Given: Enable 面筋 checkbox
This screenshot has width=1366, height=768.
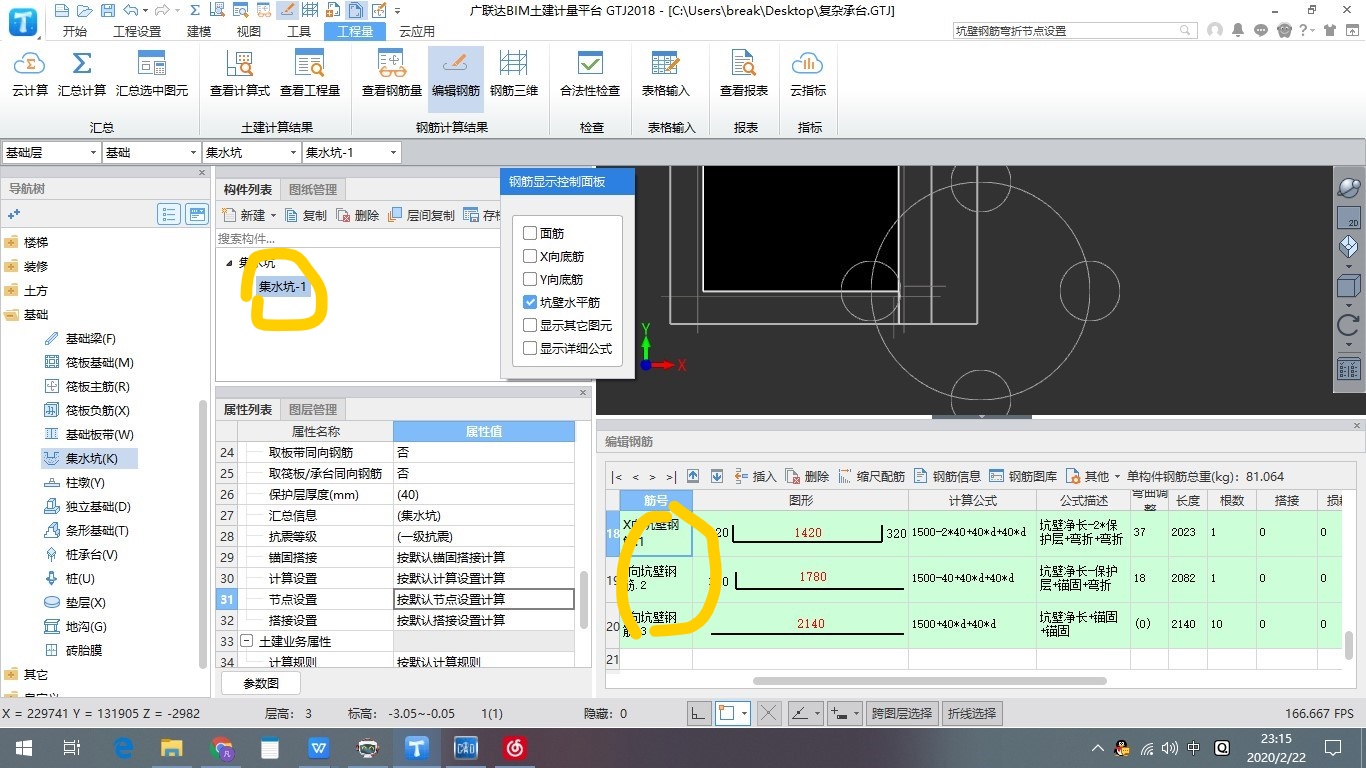Looking at the screenshot, I should click(530, 233).
